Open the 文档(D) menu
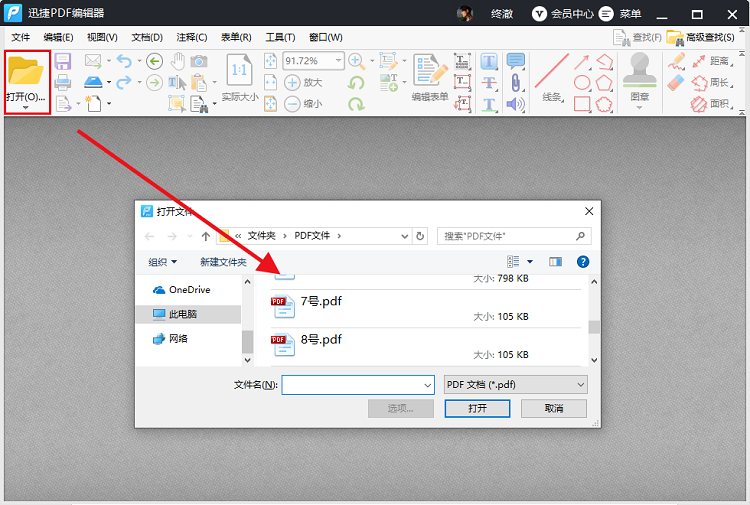 147,37
